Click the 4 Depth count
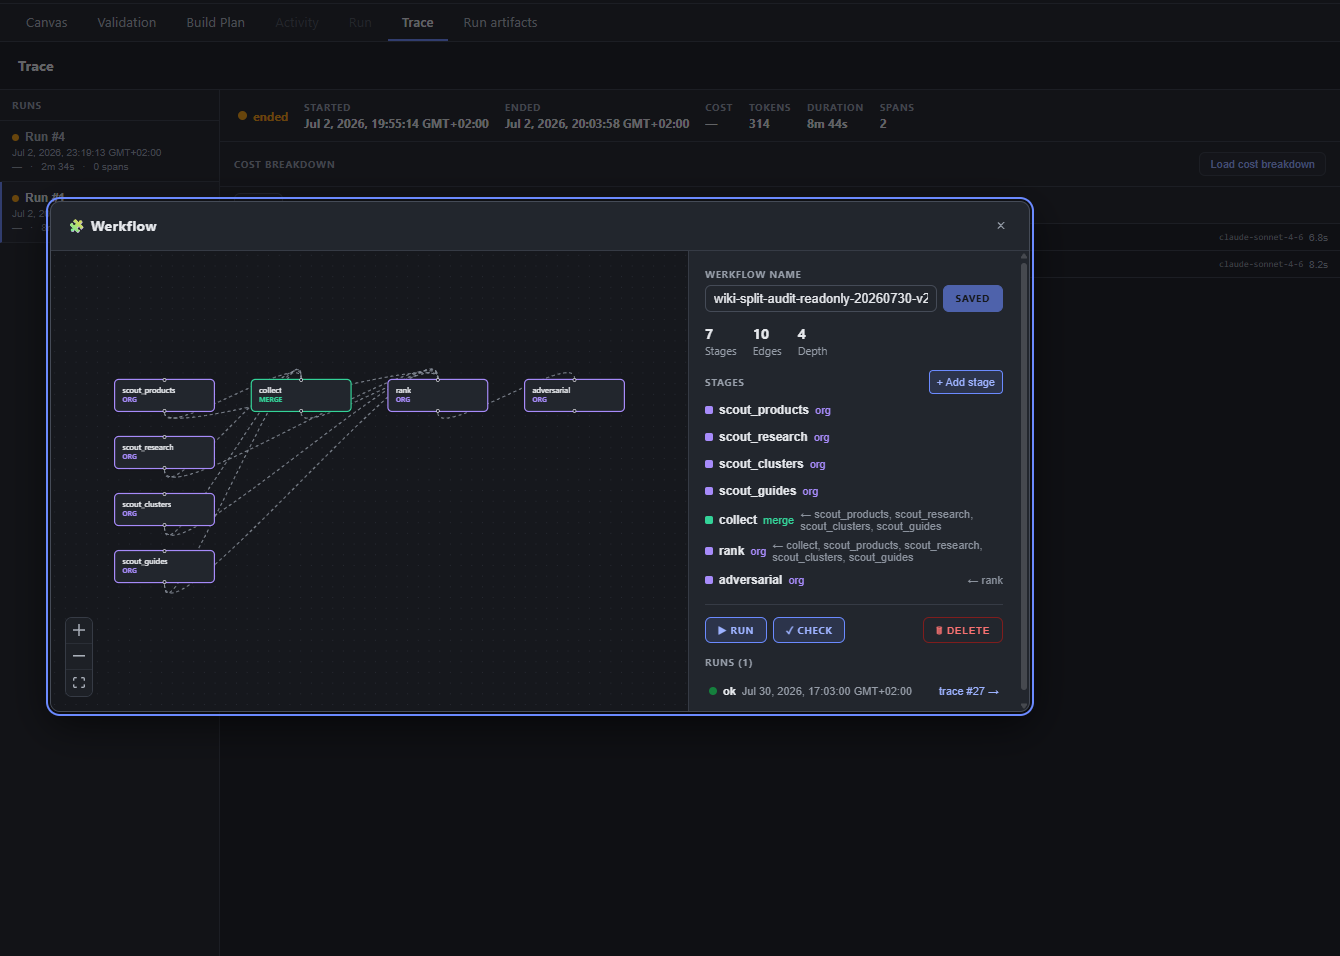This screenshot has height=956, width=1340. [x=812, y=341]
